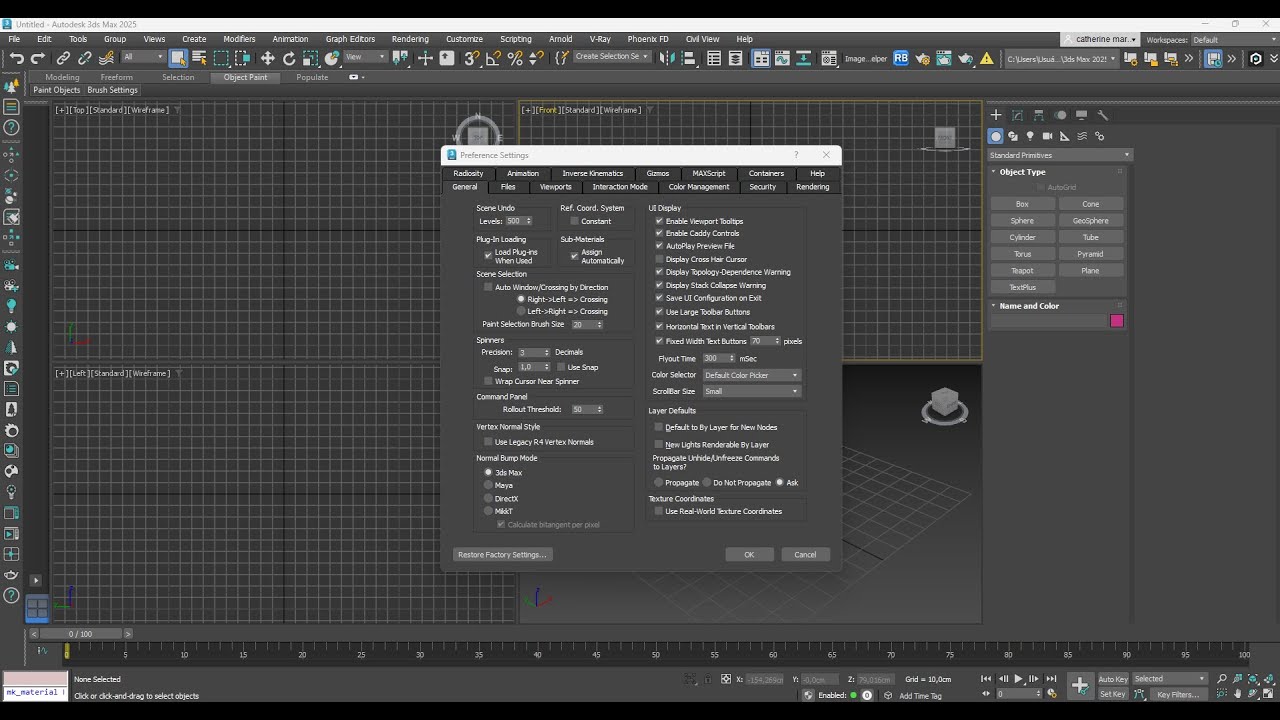The height and width of the screenshot is (720, 1280).
Task: Click the Key Mode toggle icon
Action: 986,693
